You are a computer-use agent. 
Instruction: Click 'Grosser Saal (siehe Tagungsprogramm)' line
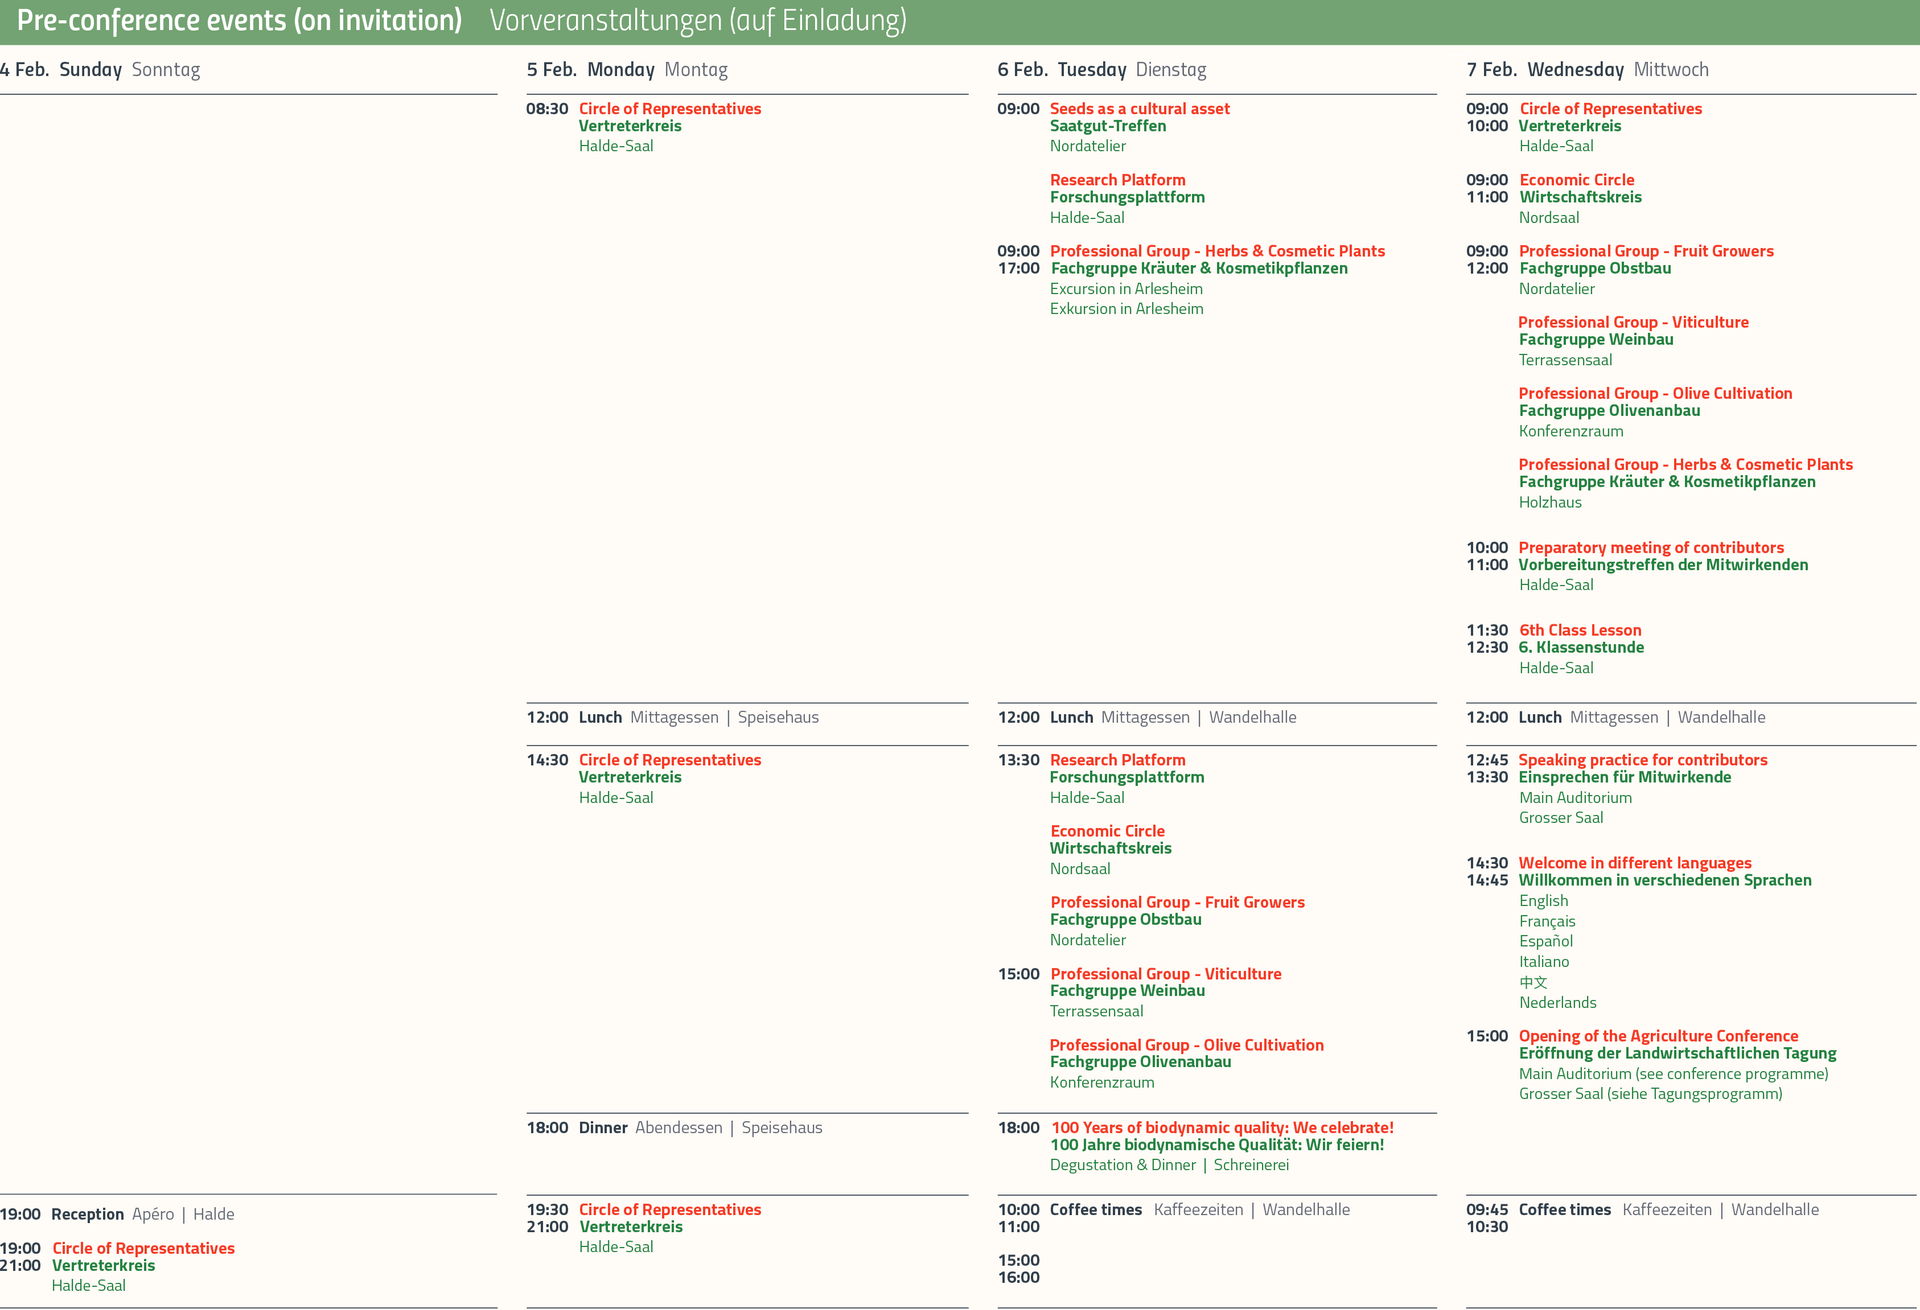point(1651,1094)
